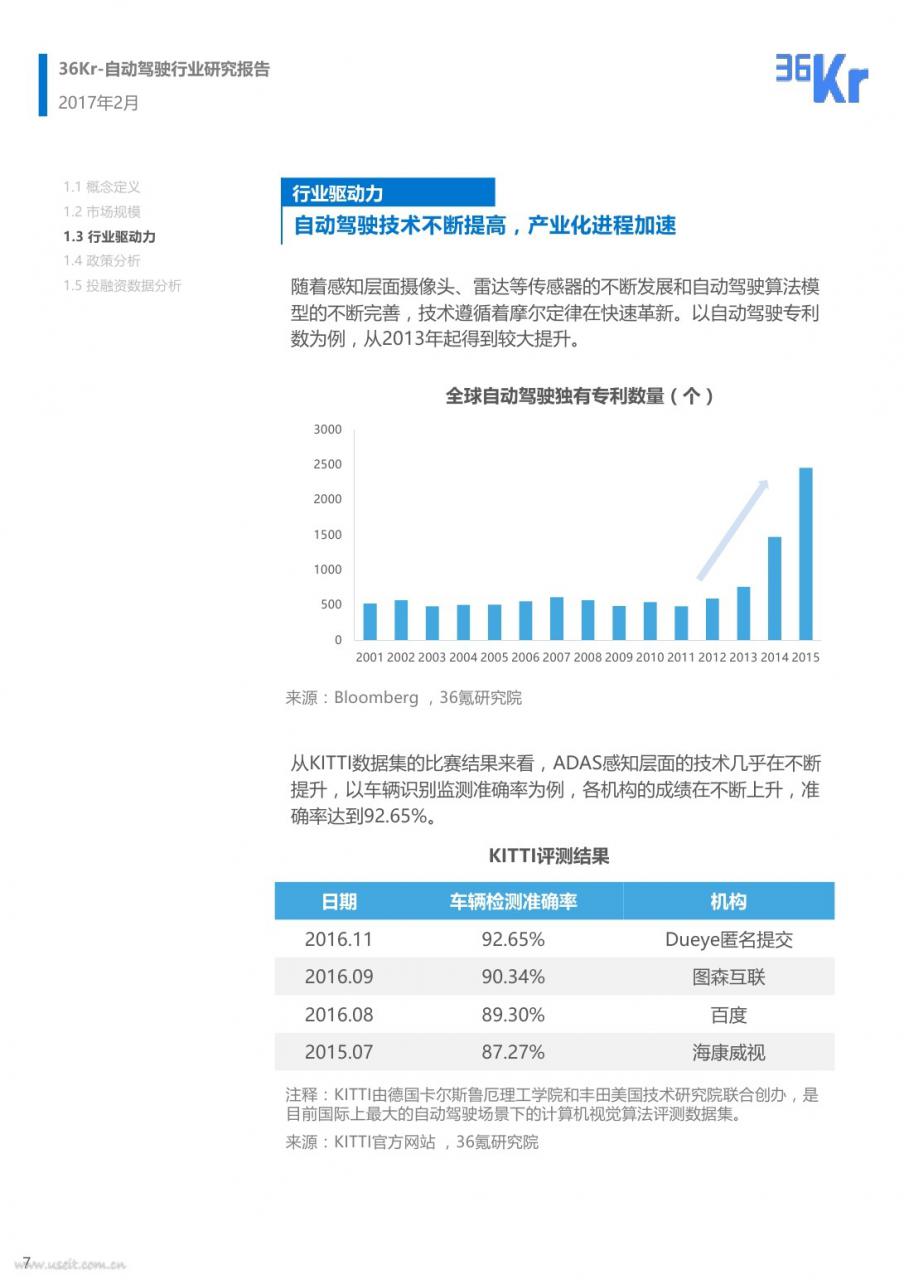Click the Dueye匿名提交 cell
This screenshot has width=904, height=1280.
729,940
